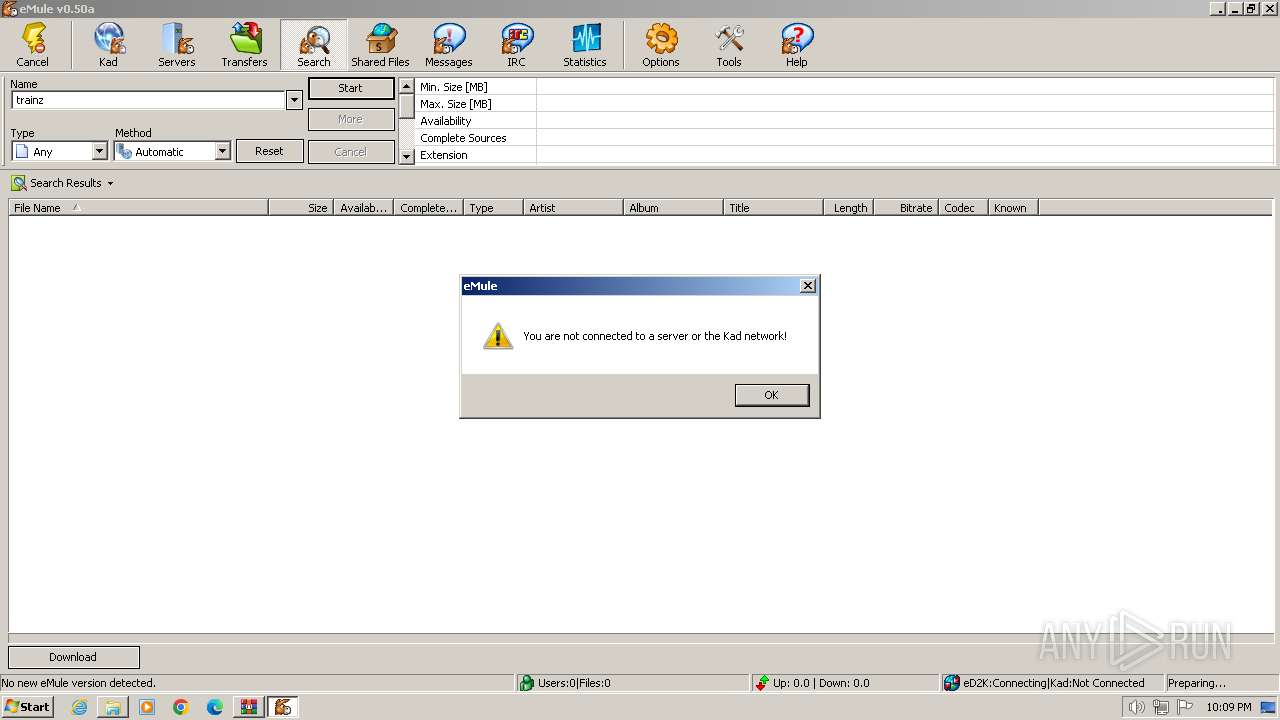This screenshot has height=720, width=1280.
Task: Click the Extension filter value field
Action: tap(904, 155)
